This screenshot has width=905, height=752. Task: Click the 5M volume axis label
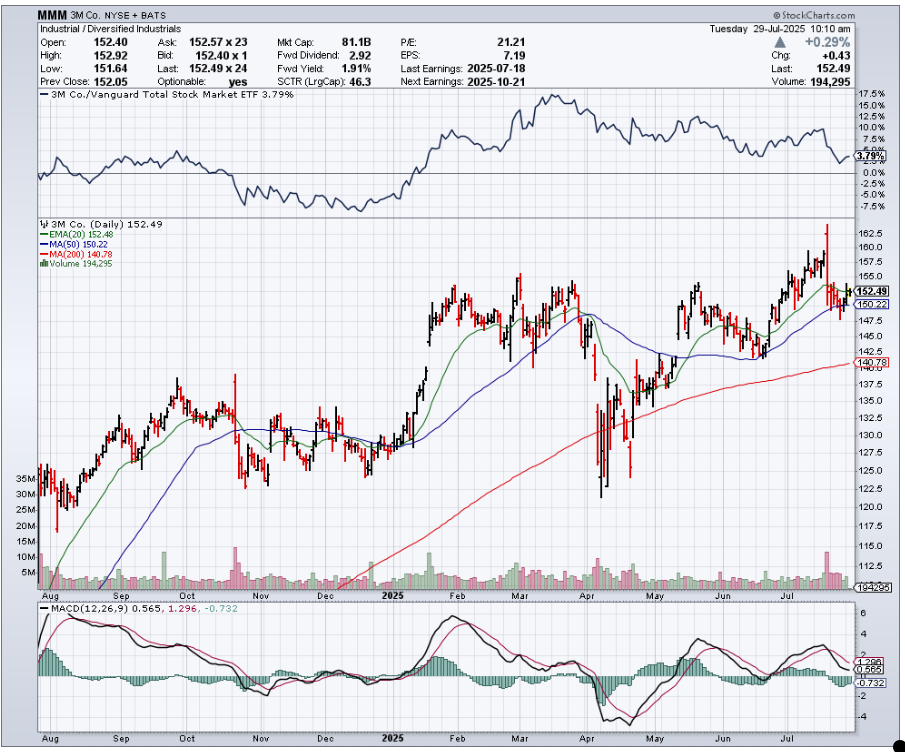coord(29,573)
